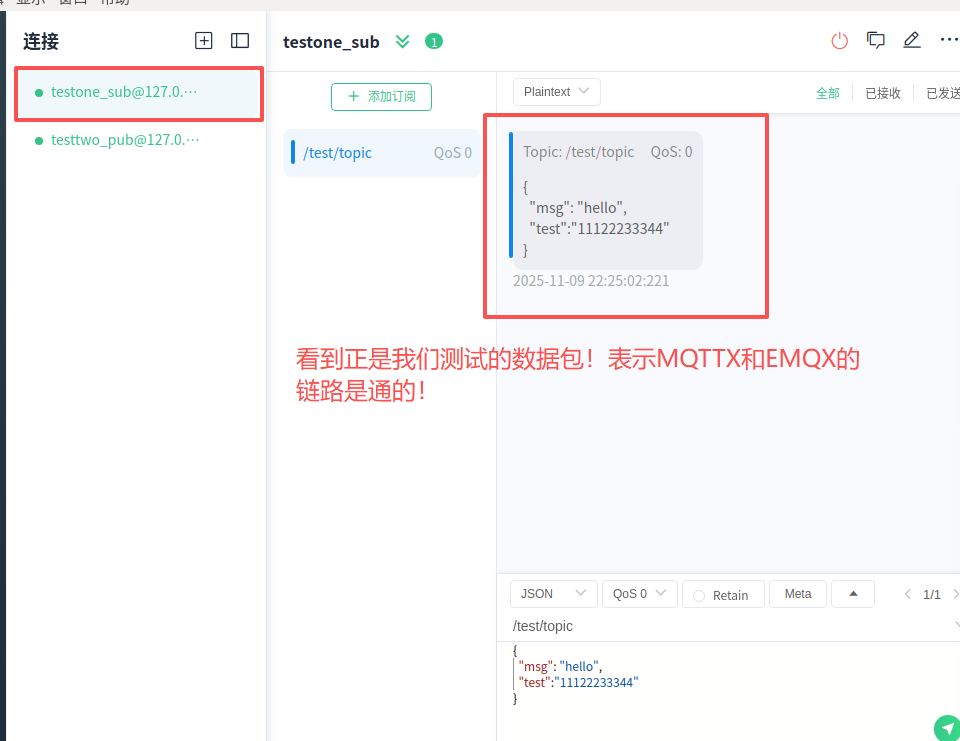Select the 全部 messages tab
Screen dimensions: 960x741
click(828, 93)
